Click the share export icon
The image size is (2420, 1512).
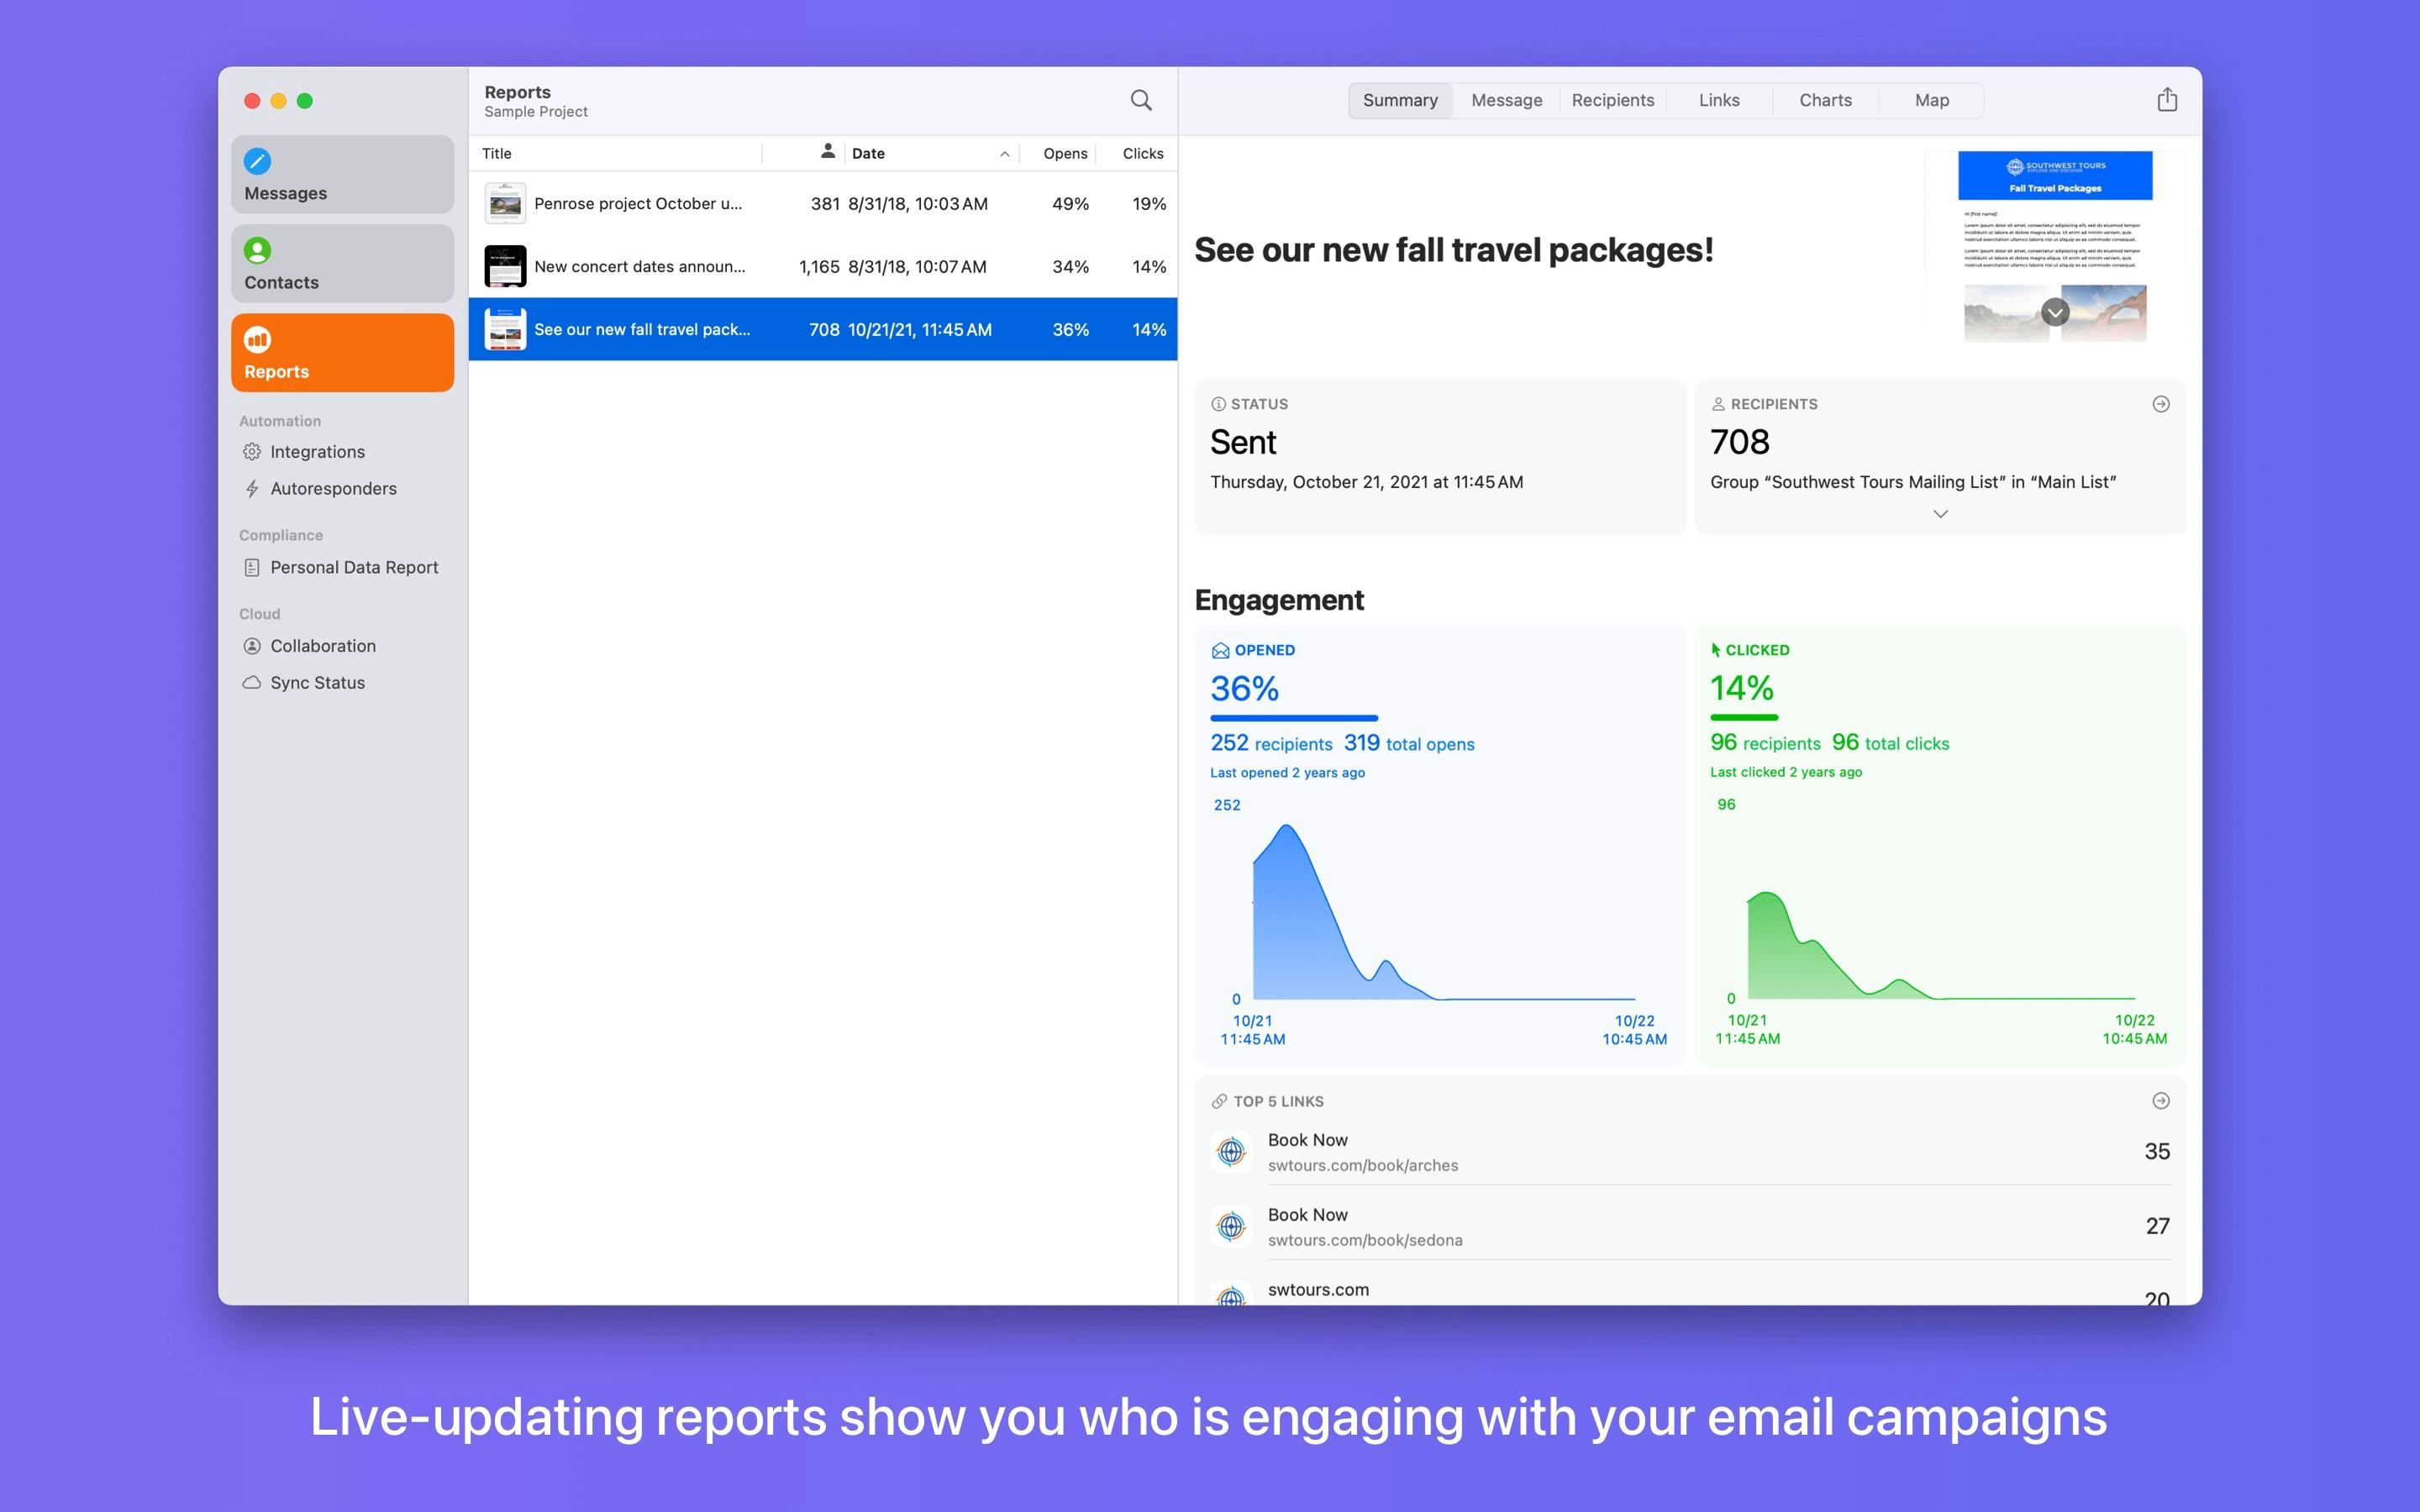[2166, 99]
